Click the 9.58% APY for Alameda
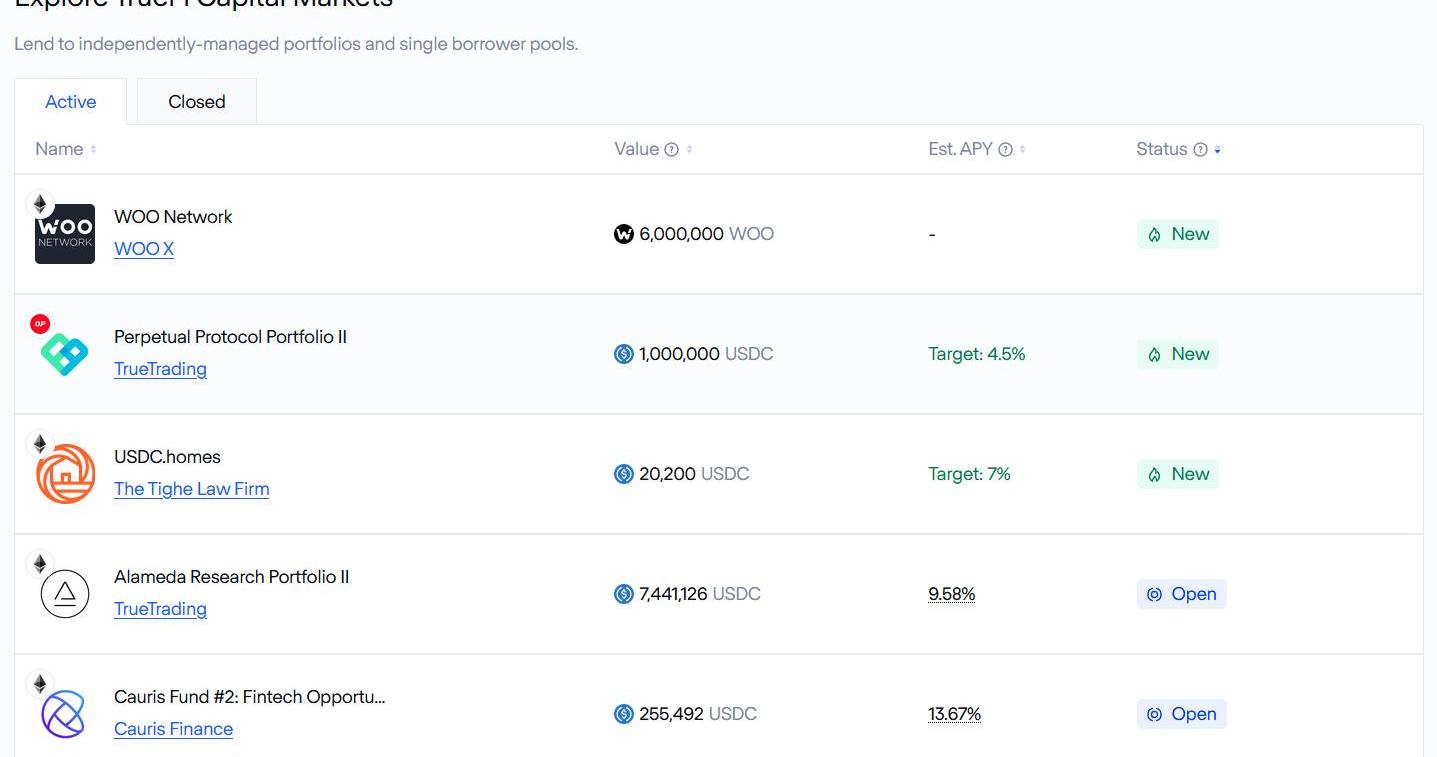The height and width of the screenshot is (757, 1437). (x=951, y=594)
